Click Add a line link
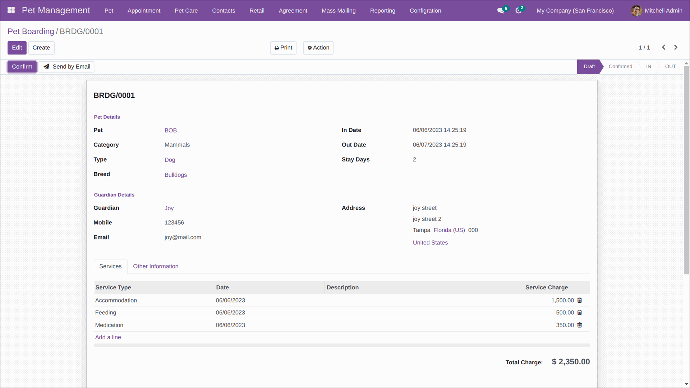 click(108, 337)
